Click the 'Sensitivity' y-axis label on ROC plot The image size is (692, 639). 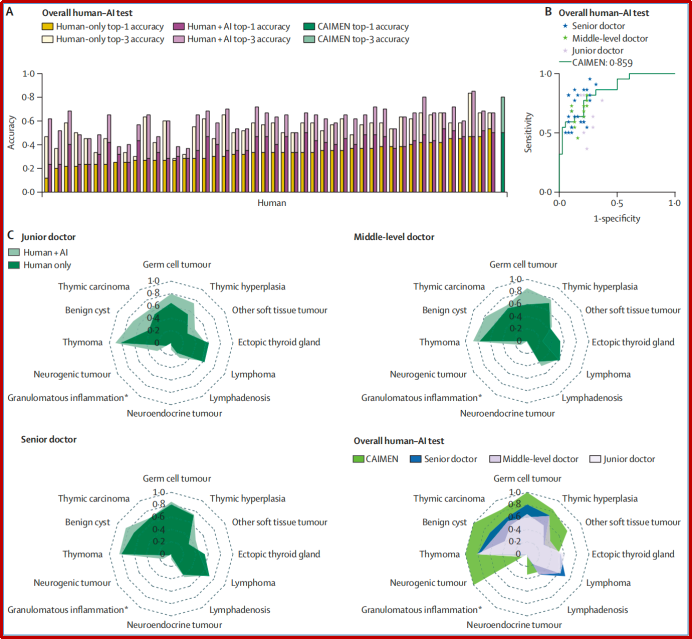pyautogui.click(x=529, y=132)
